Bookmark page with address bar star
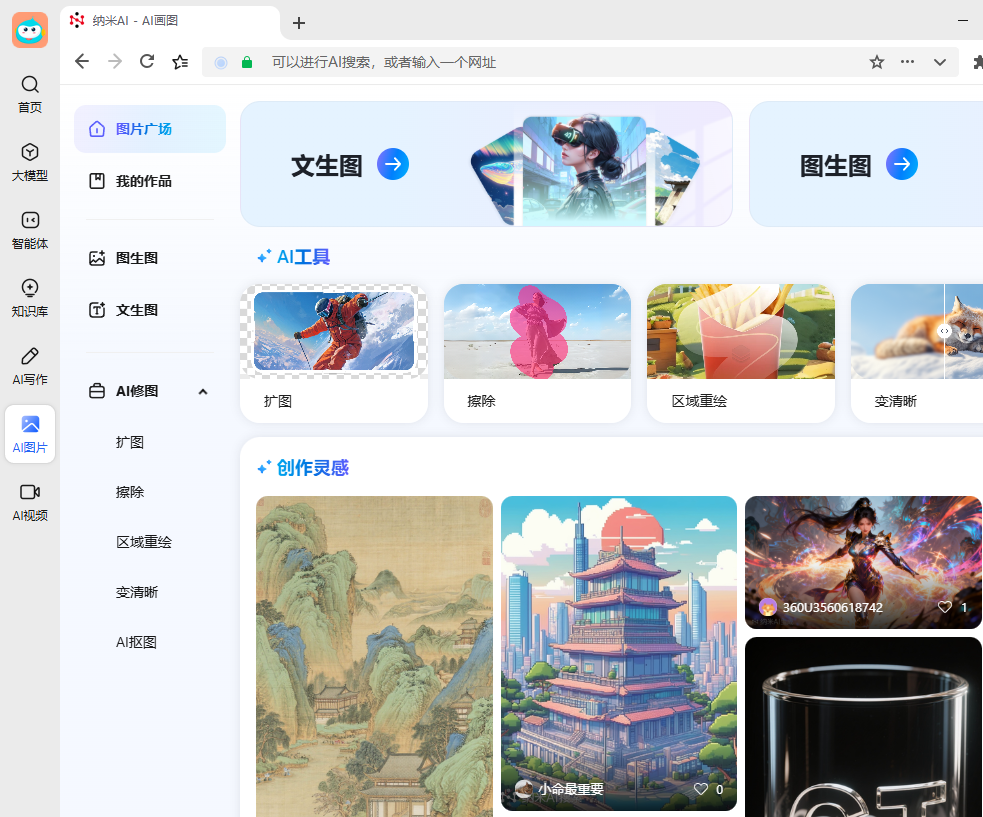The height and width of the screenshot is (817, 983). [876, 62]
